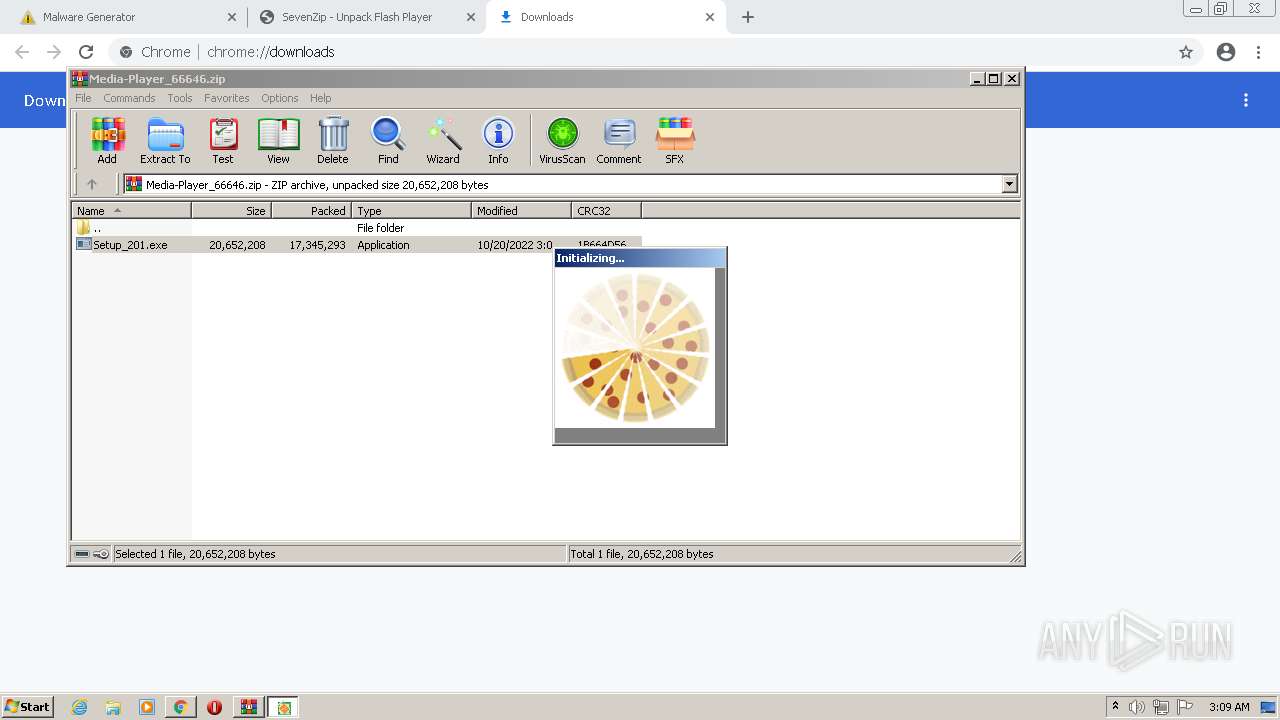Screen dimensions: 1280x720
Task: Go back in Chrome
Action: [22, 52]
